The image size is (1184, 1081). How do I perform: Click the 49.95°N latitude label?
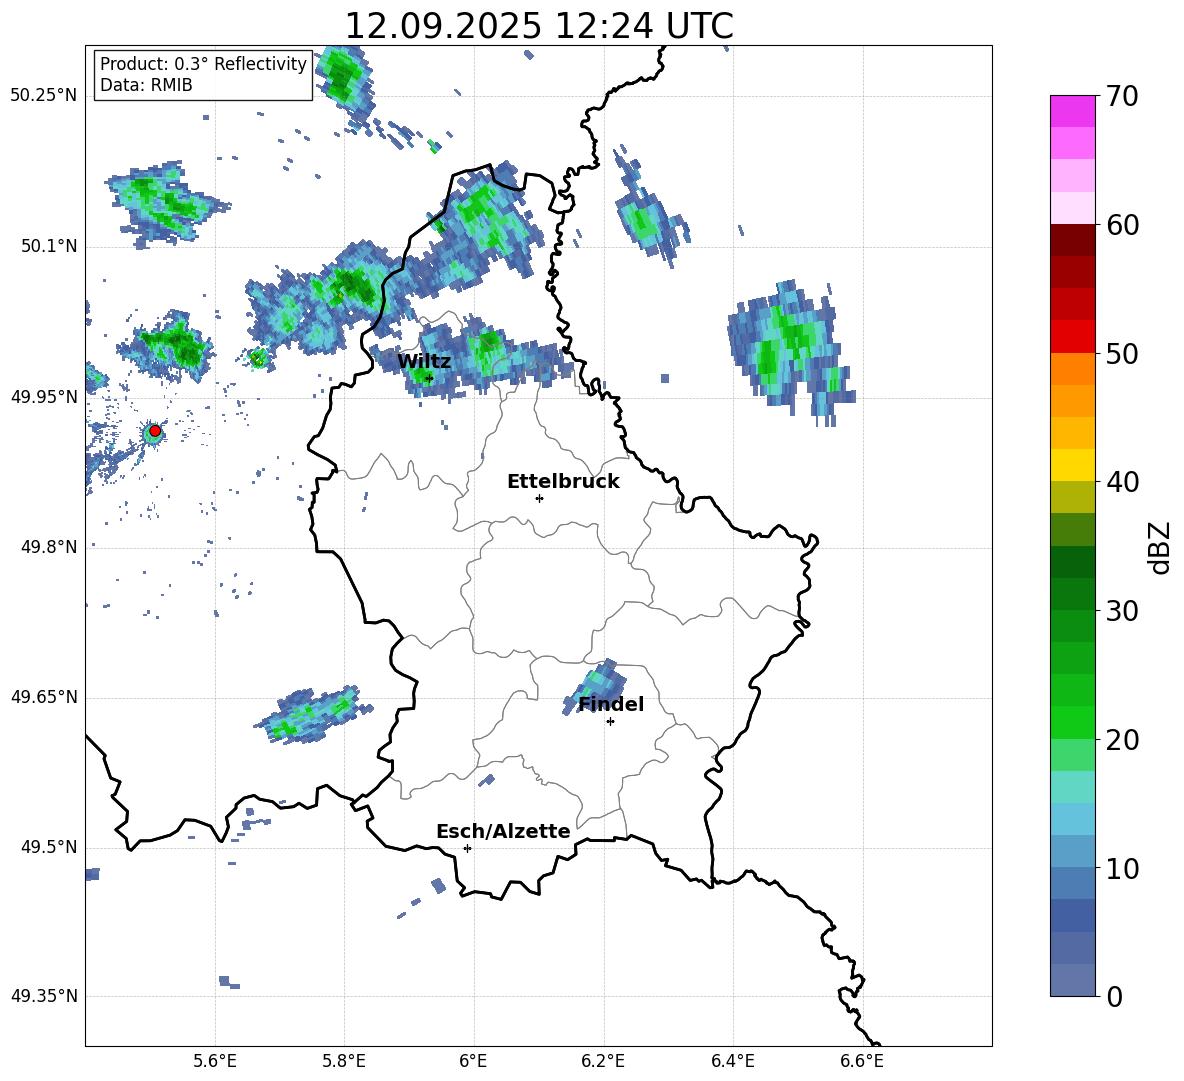click(x=44, y=397)
